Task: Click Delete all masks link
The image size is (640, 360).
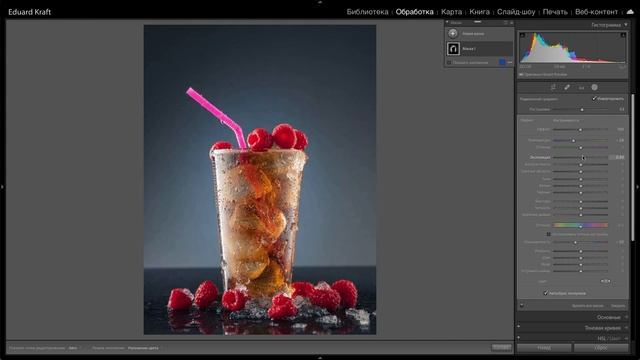Action: tap(587, 306)
